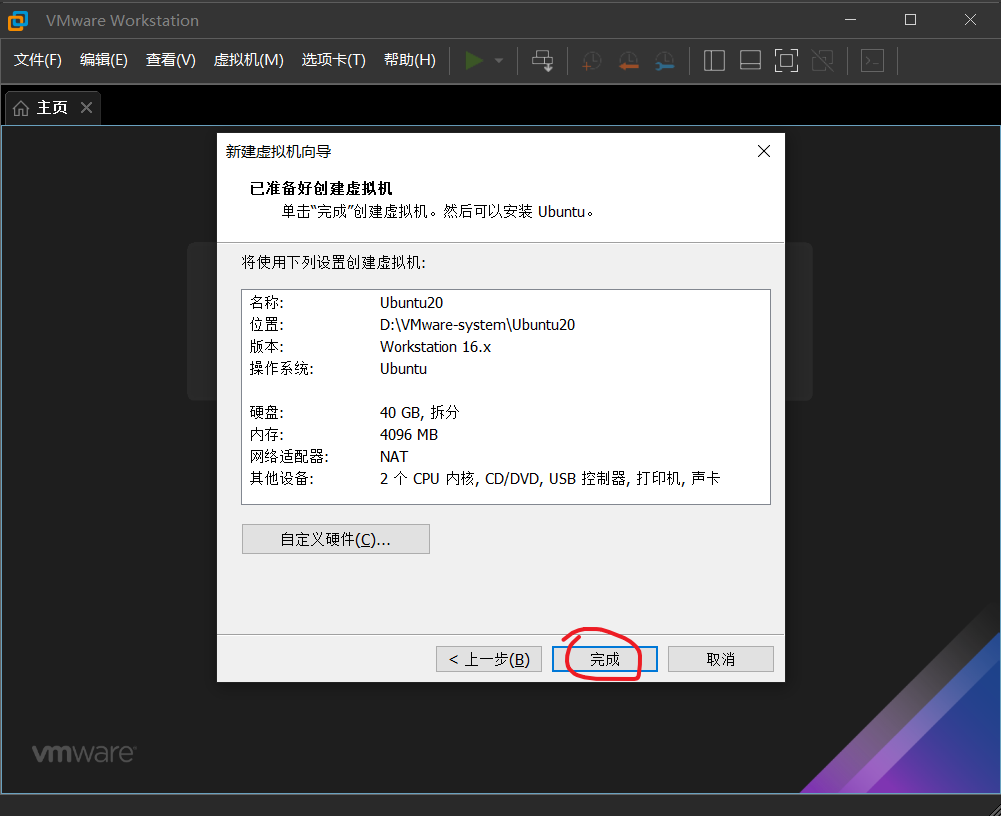Click the send Ctrl+Alt+Del toolbar icon

tap(543, 61)
